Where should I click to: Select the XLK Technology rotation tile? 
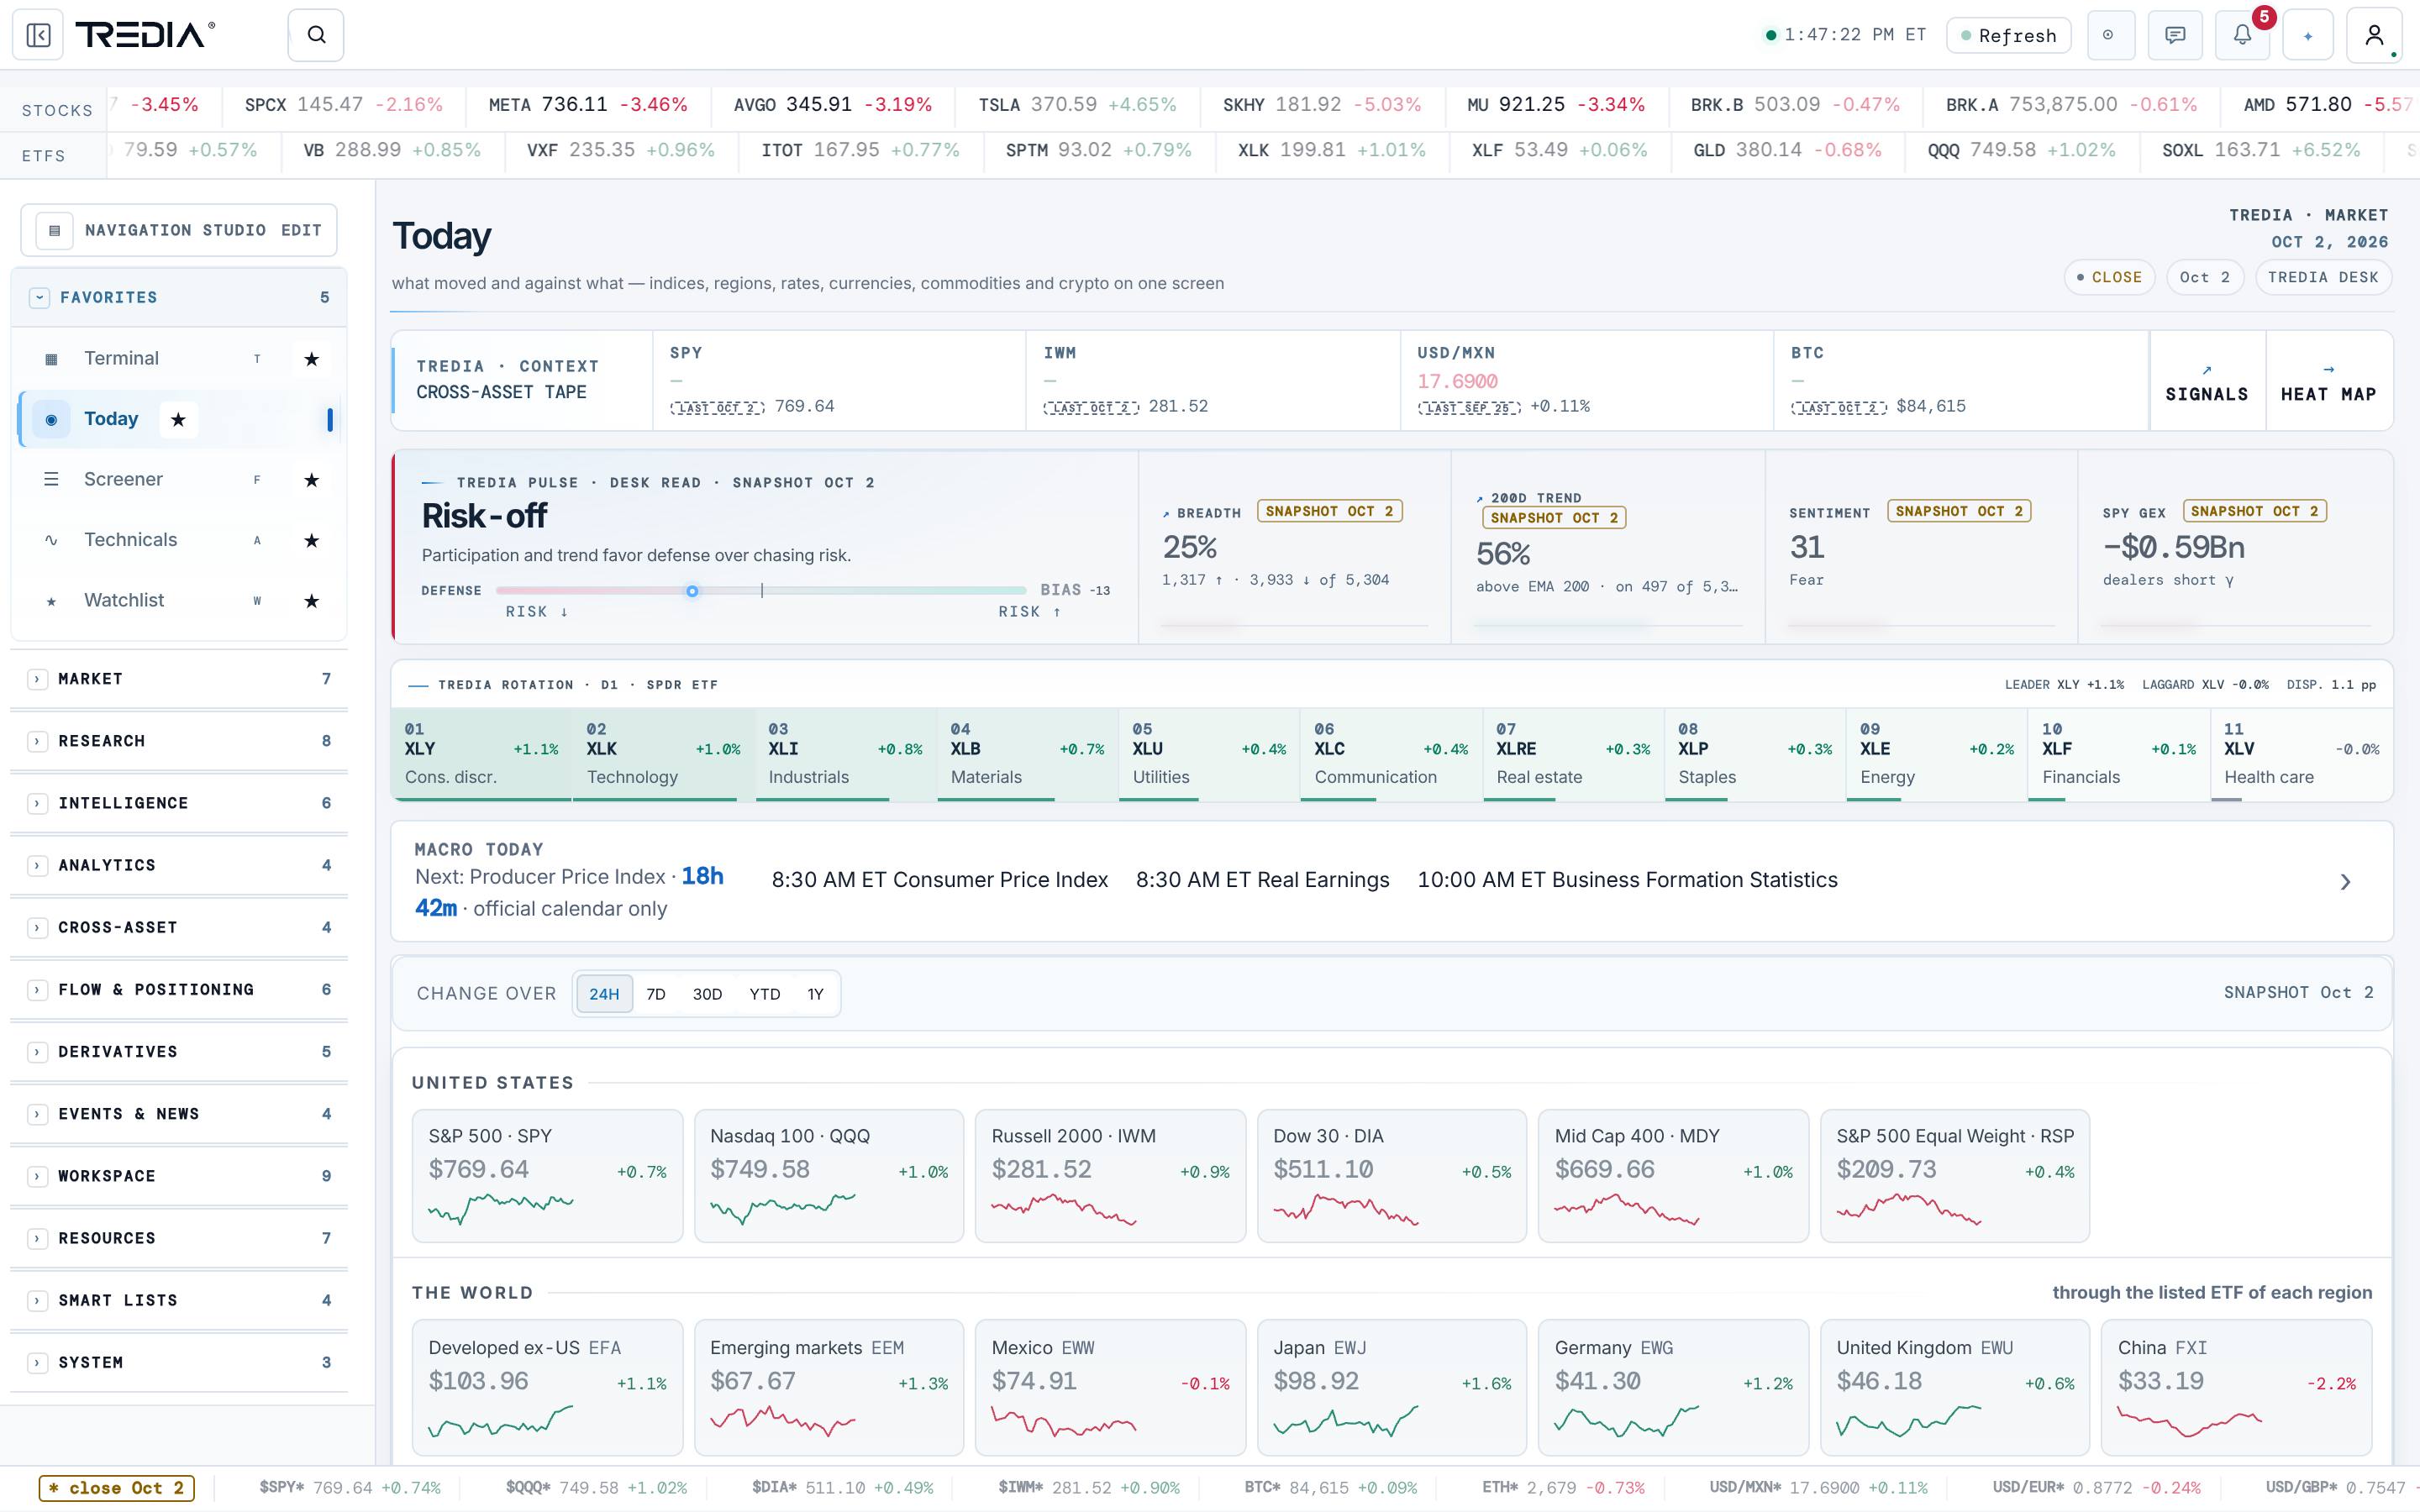(663, 754)
